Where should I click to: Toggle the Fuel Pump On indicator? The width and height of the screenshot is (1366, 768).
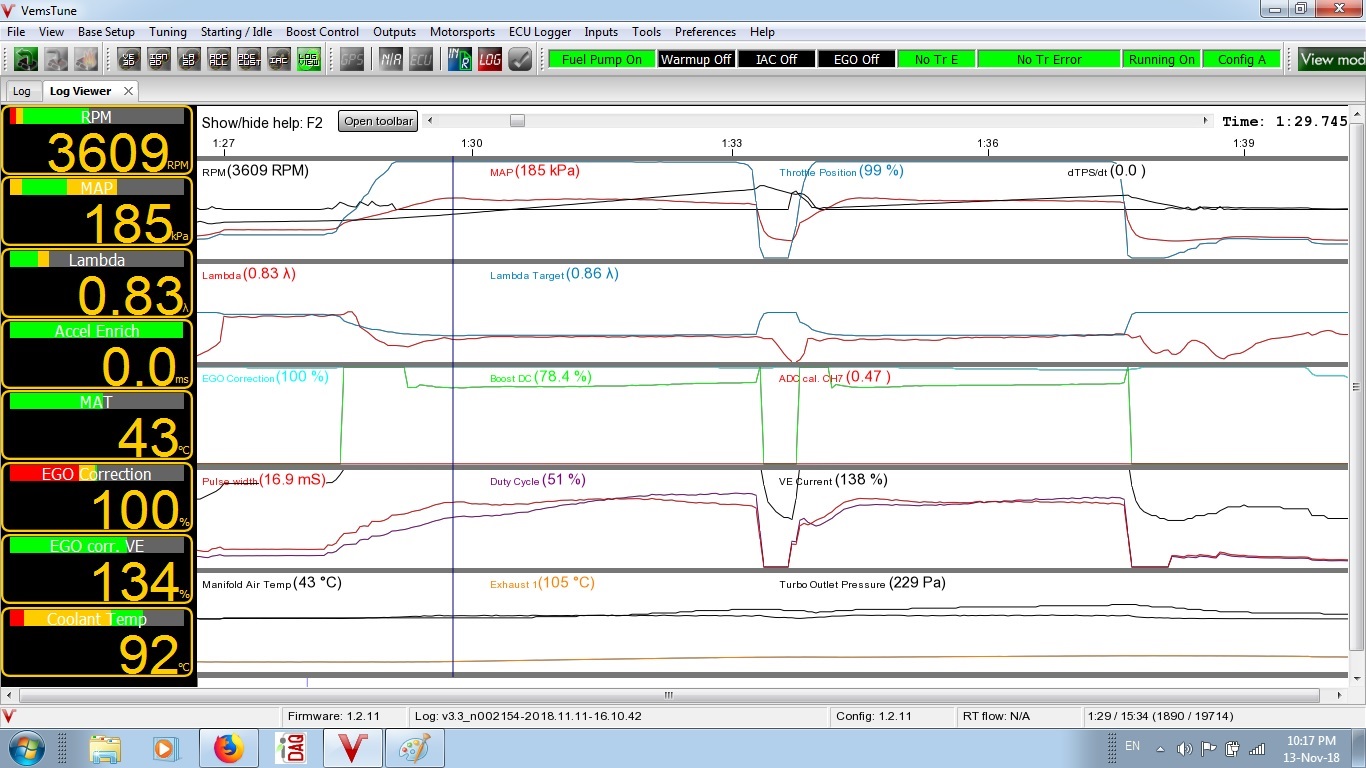pyautogui.click(x=600, y=59)
